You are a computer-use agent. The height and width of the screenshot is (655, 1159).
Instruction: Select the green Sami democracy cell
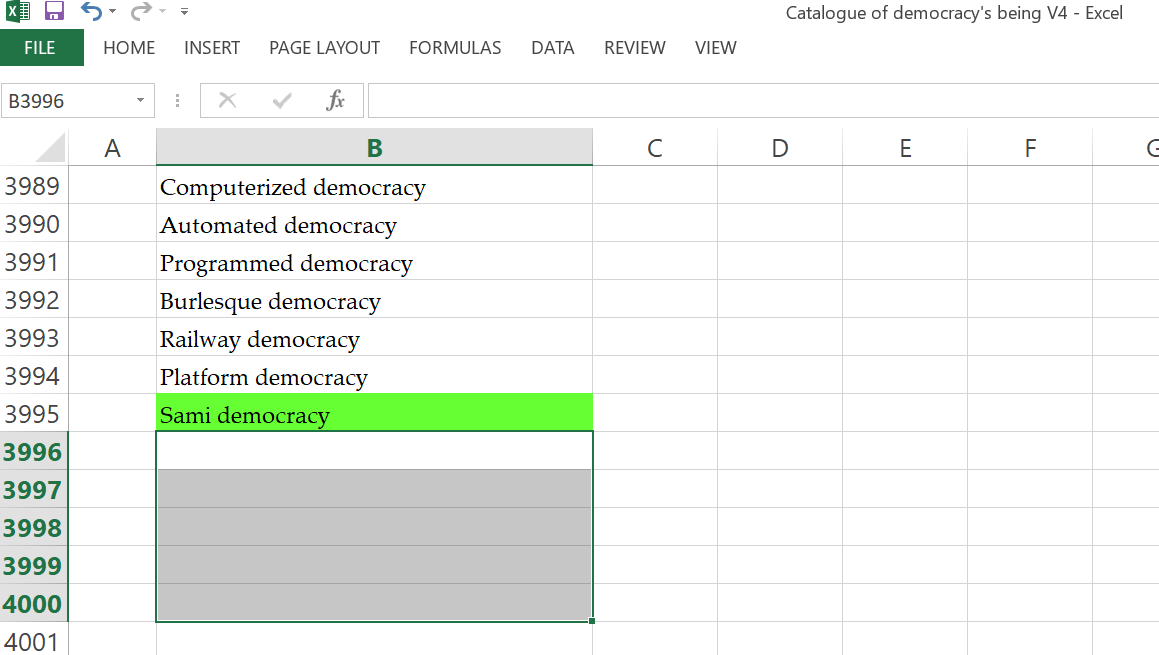click(374, 413)
